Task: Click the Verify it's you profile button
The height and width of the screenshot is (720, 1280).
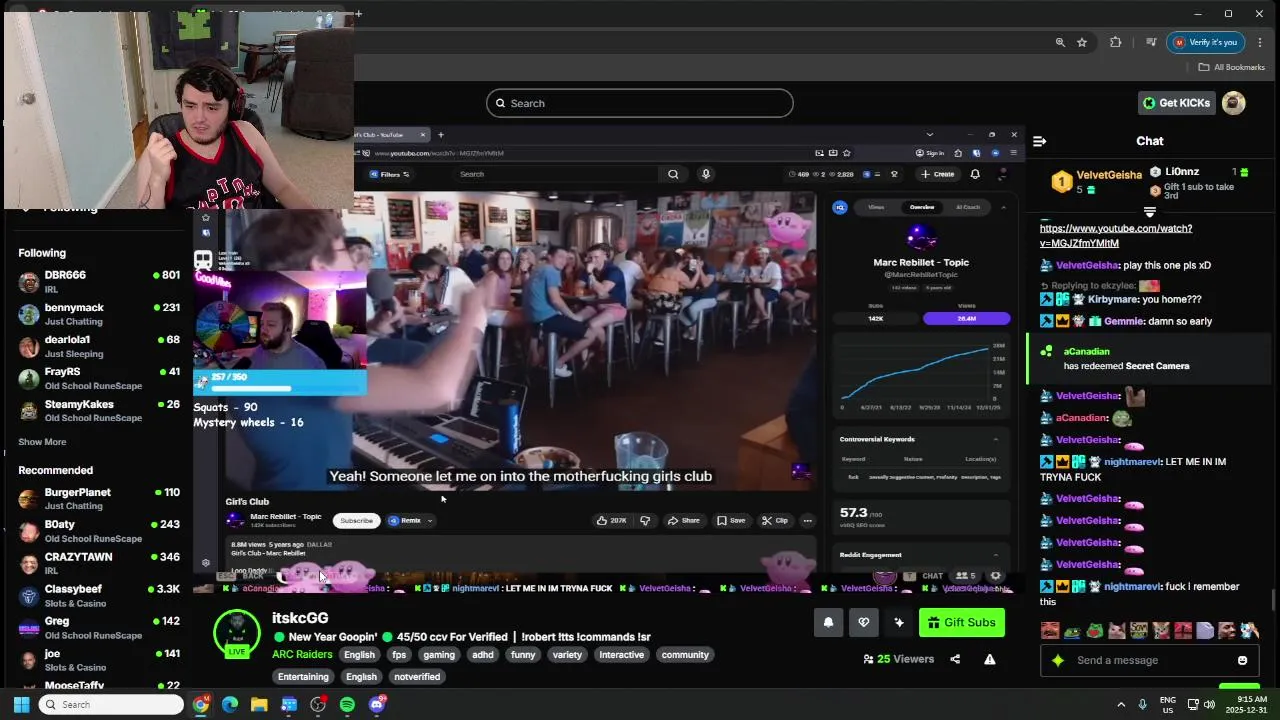Action: 1205,42
